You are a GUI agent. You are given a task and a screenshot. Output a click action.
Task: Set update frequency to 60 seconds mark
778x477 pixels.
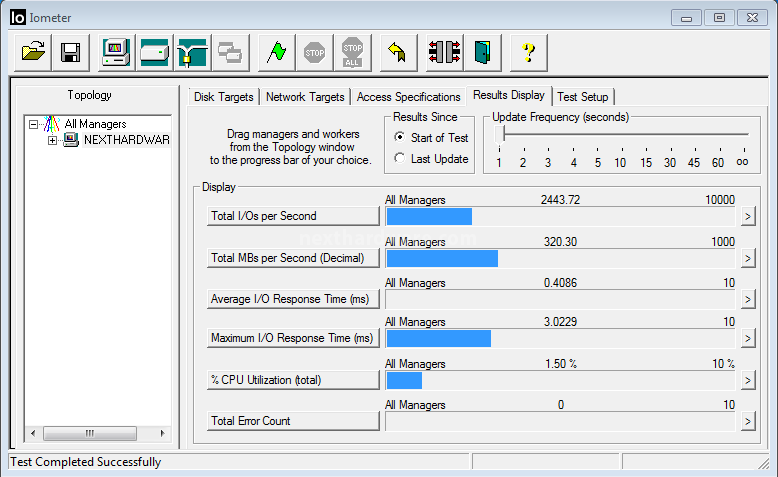(x=718, y=162)
